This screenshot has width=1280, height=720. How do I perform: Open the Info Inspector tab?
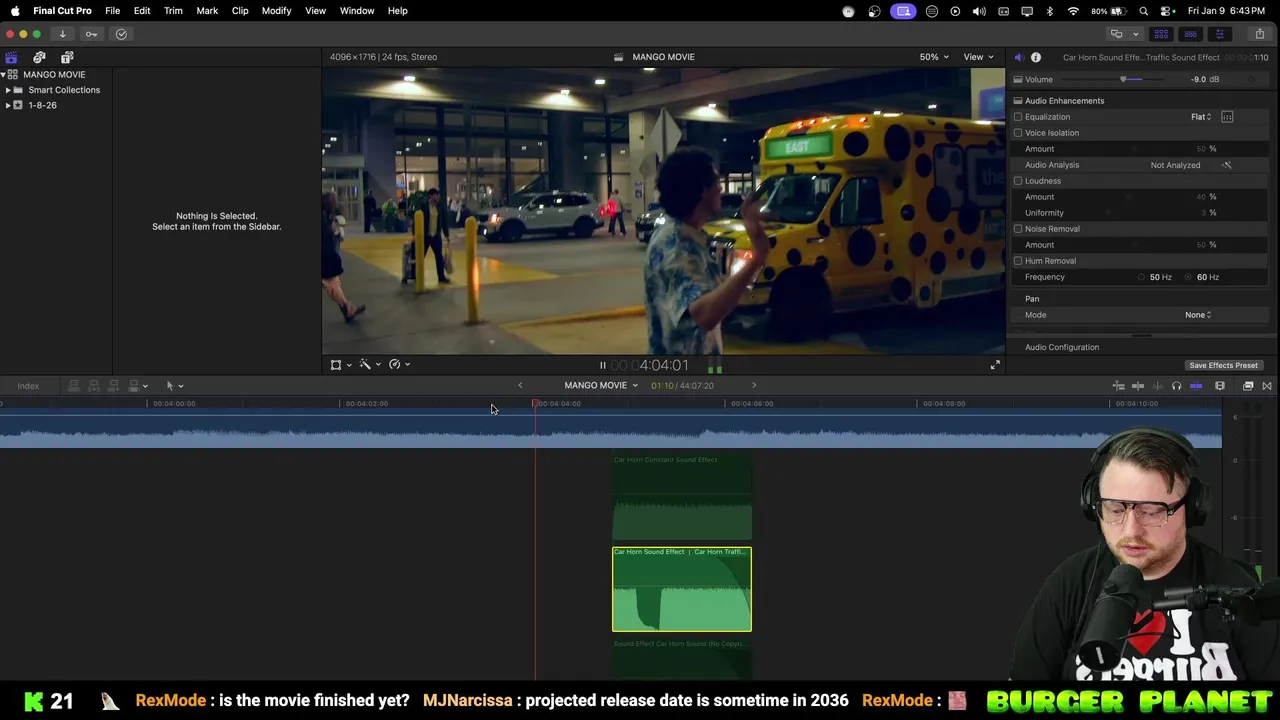click(1036, 57)
